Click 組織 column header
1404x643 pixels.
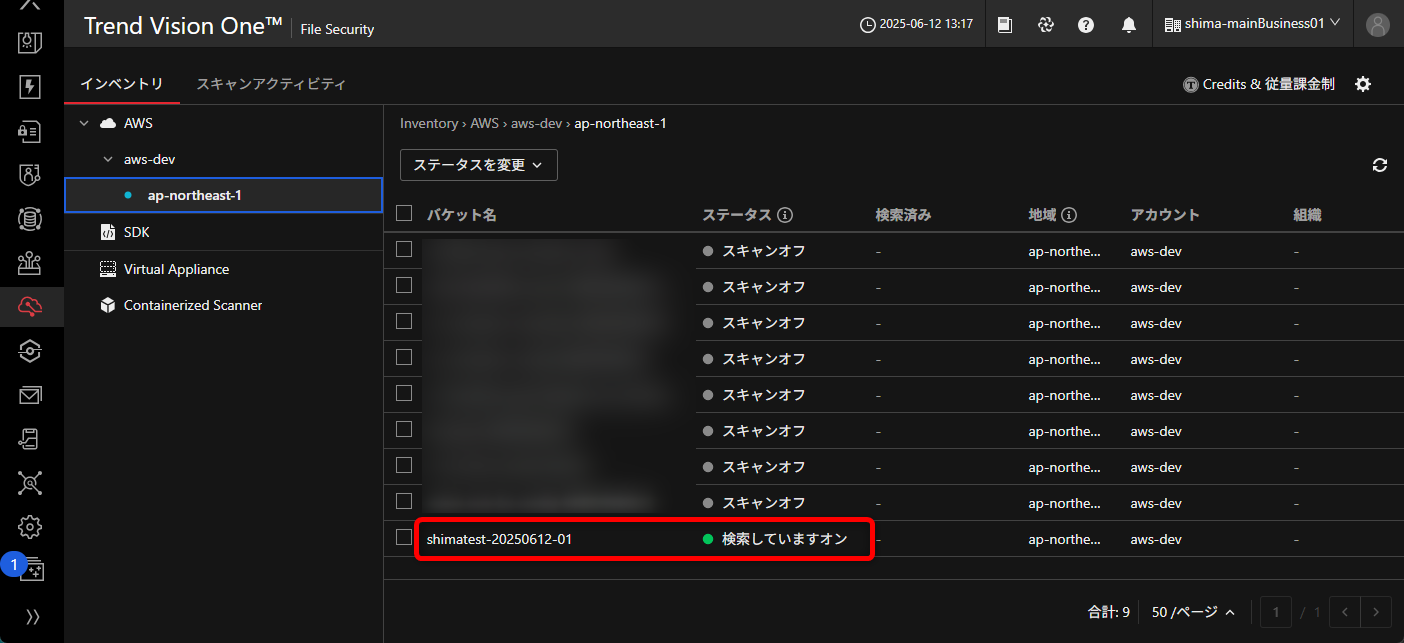pyautogui.click(x=1307, y=215)
